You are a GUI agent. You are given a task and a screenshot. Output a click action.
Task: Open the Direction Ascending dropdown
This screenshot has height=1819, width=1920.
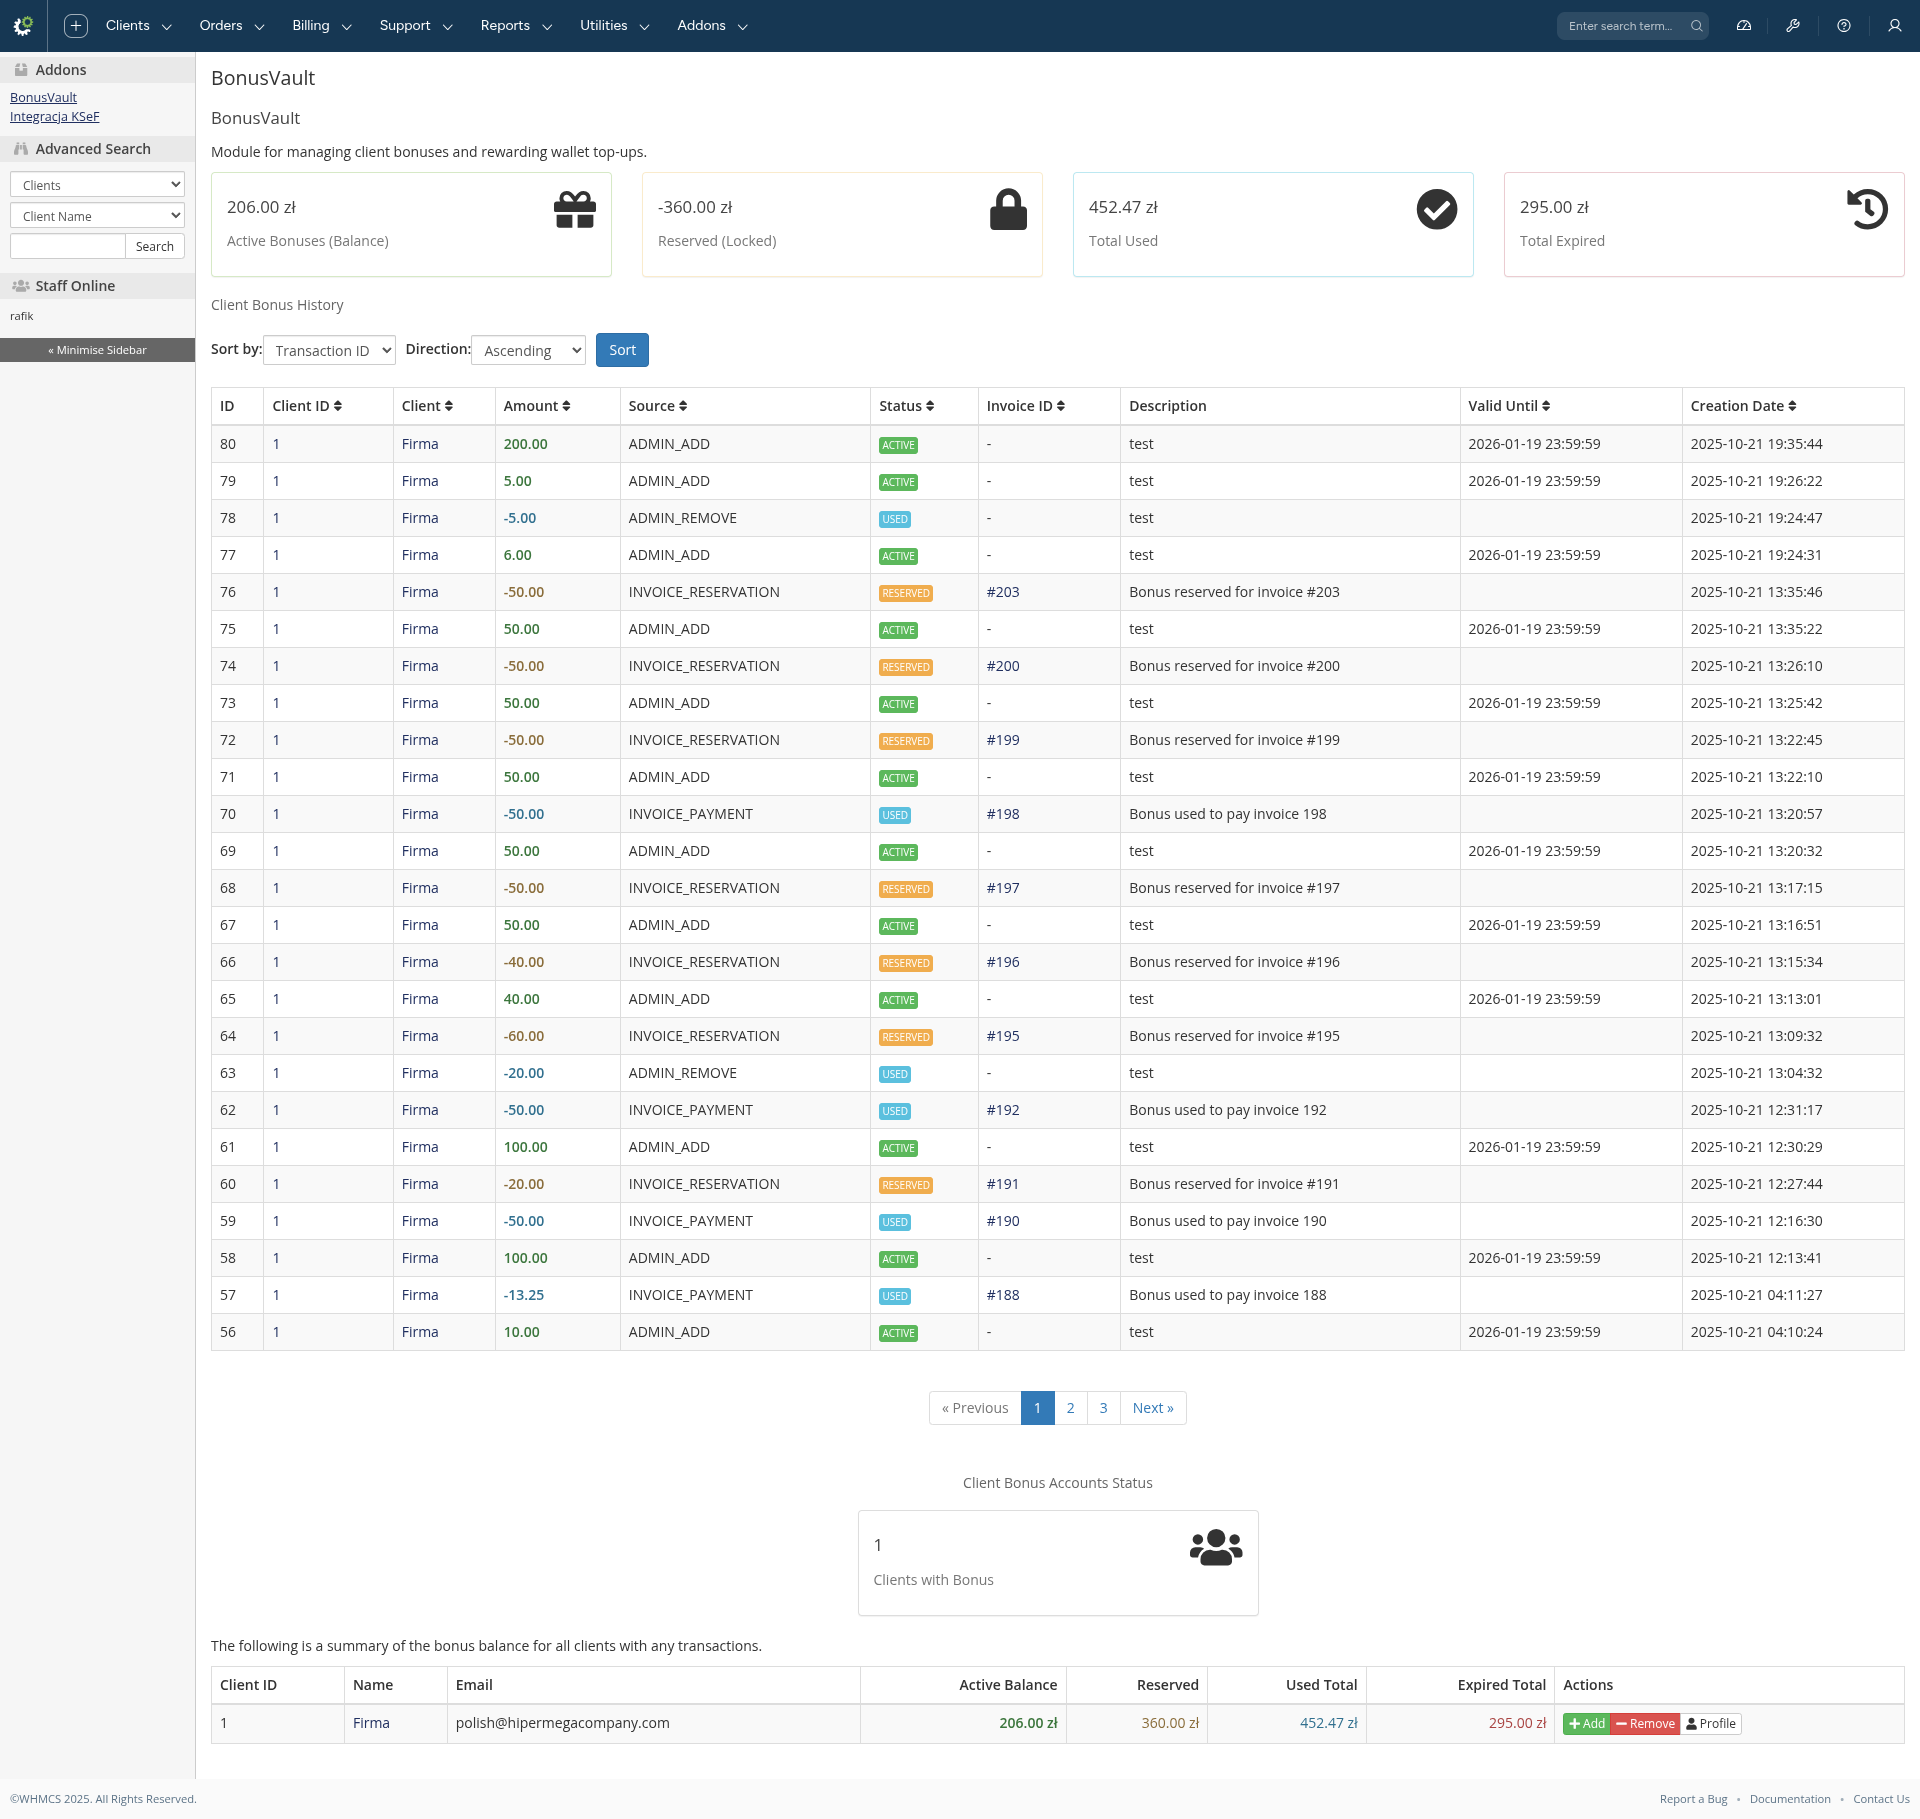tap(528, 350)
